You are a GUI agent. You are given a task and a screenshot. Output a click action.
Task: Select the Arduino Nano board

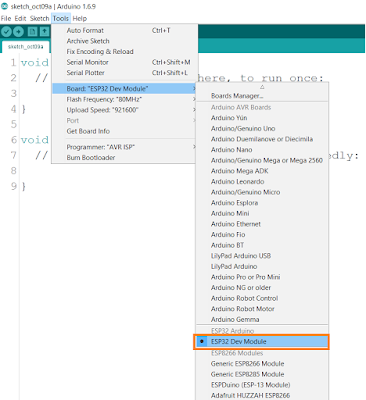(262, 150)
